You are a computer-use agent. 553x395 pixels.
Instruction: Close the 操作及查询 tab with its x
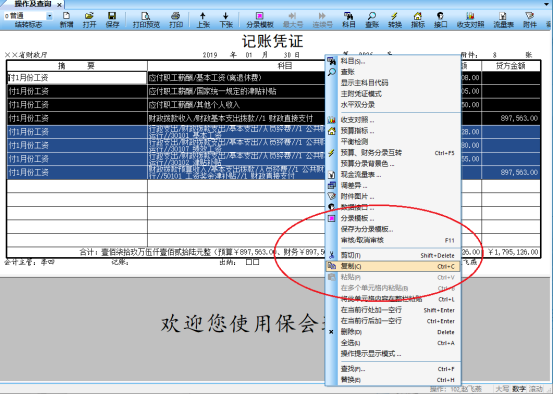click(x=59, y=5)
